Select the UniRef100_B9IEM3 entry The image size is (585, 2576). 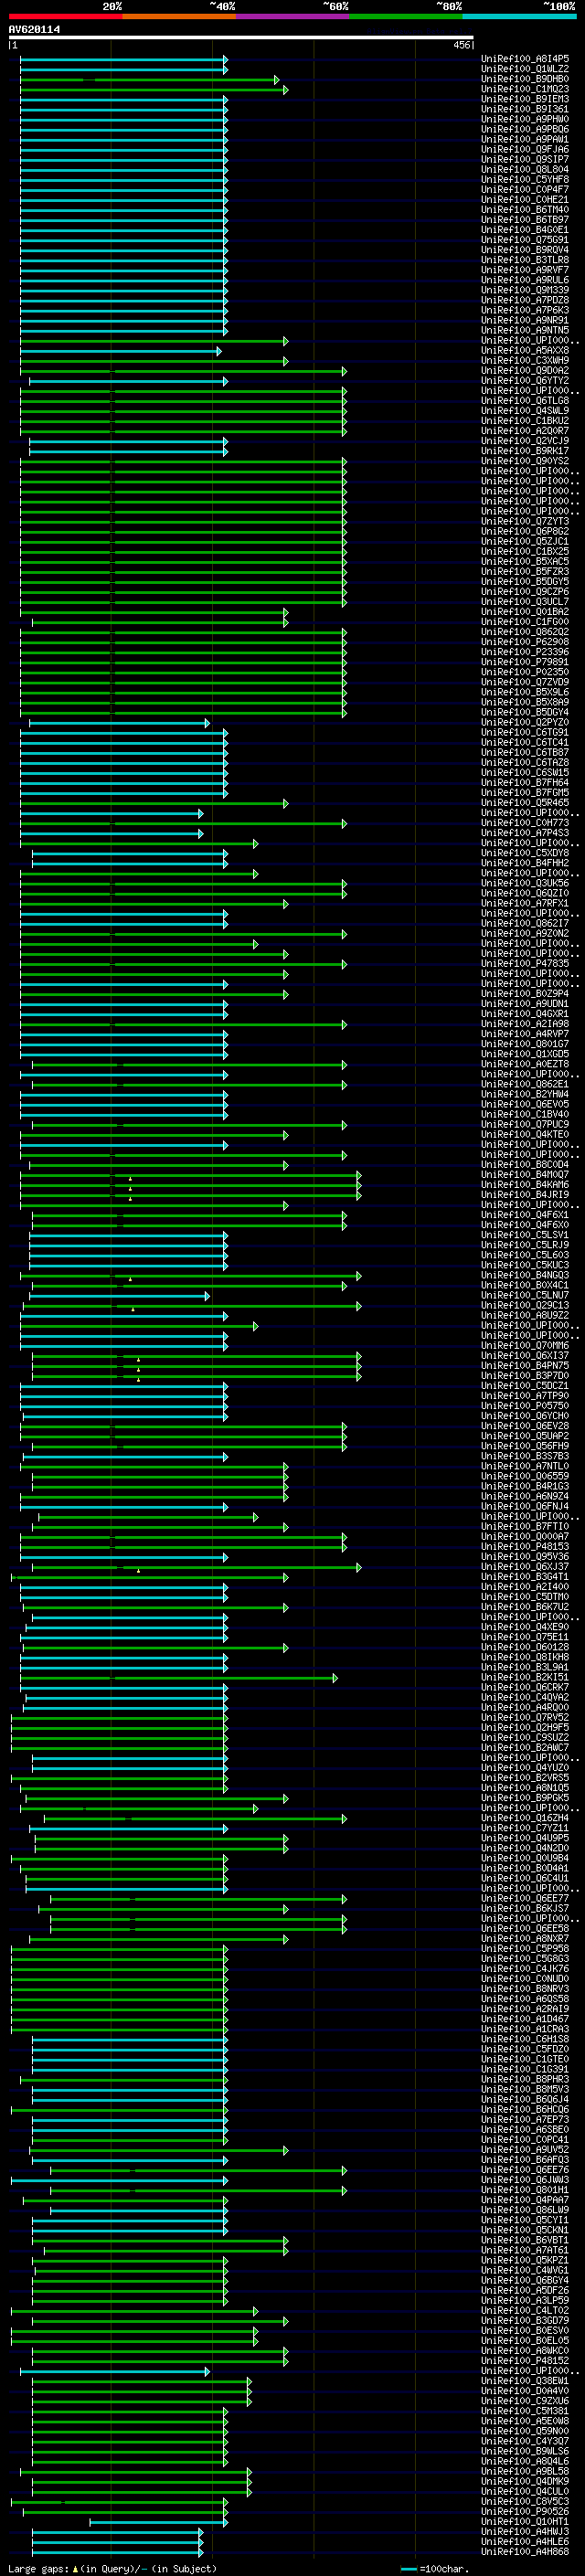pos(525,99)
